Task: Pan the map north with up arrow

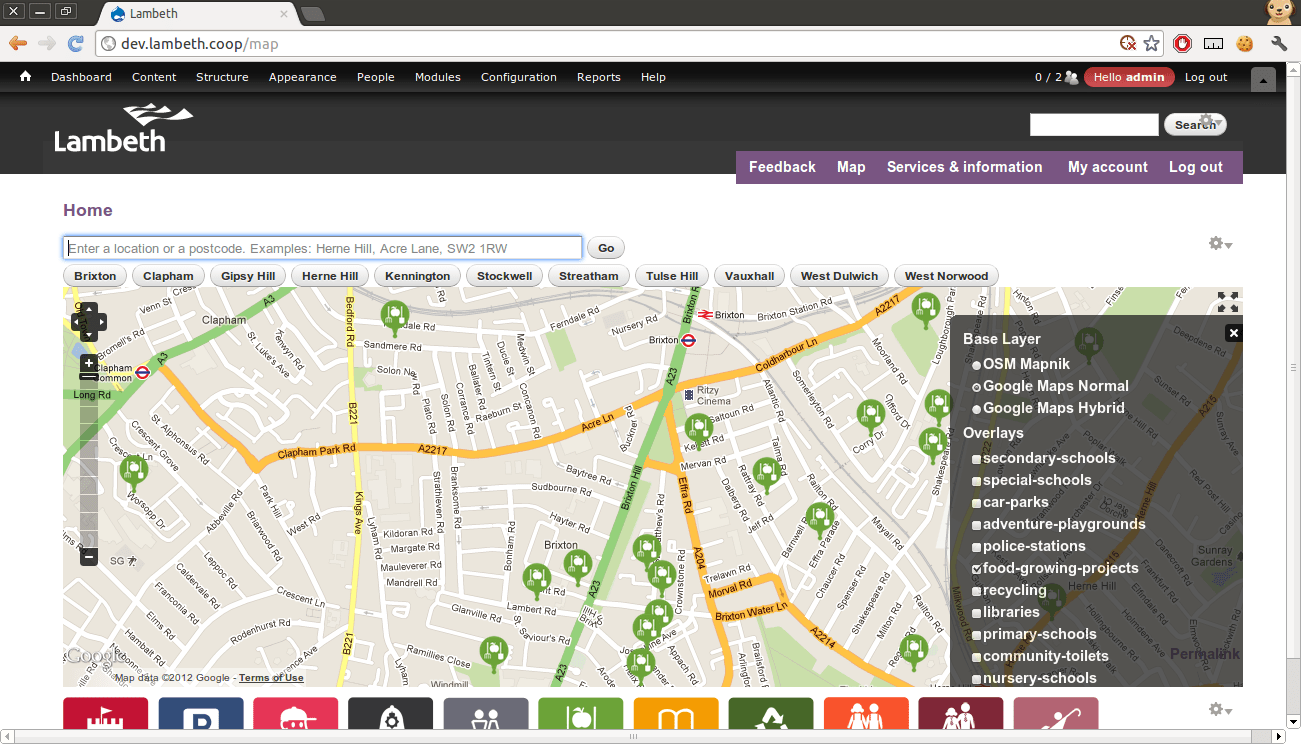Action: pos(89,309)
